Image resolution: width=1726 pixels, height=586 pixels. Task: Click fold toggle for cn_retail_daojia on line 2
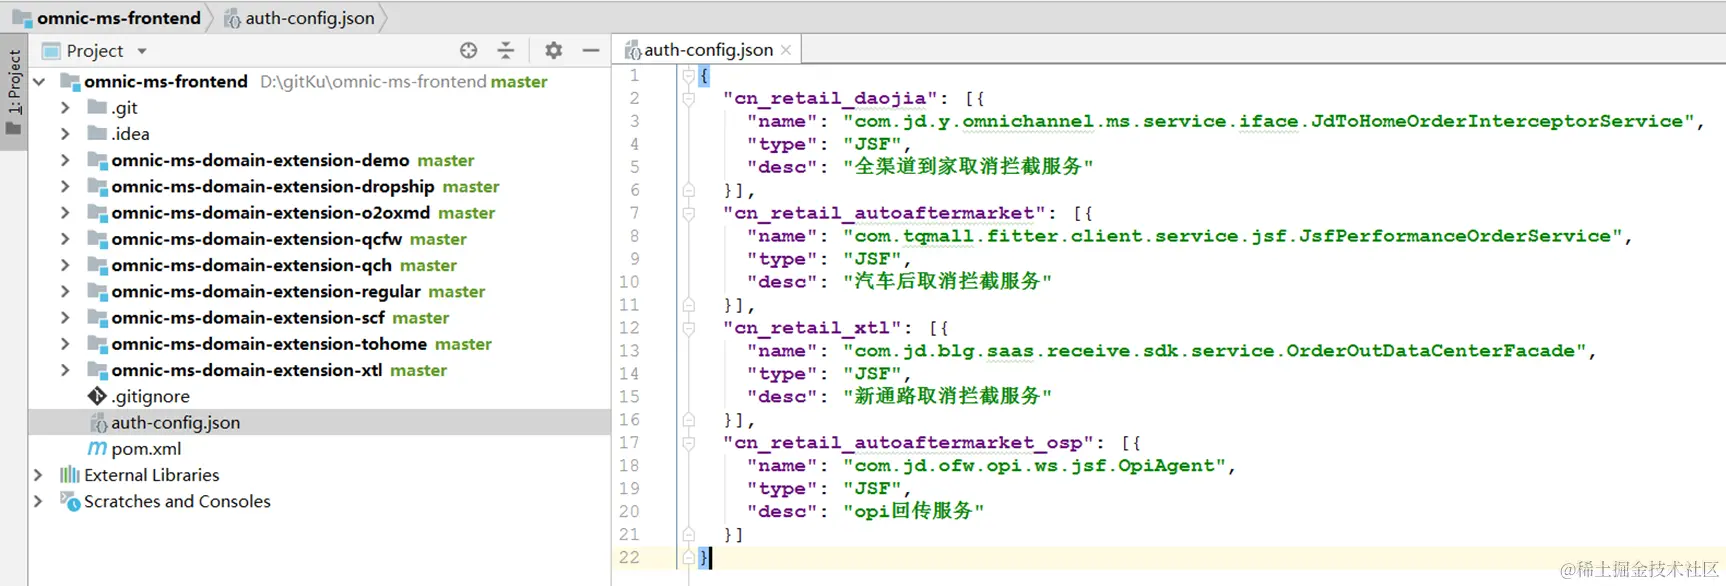point(688,98)
